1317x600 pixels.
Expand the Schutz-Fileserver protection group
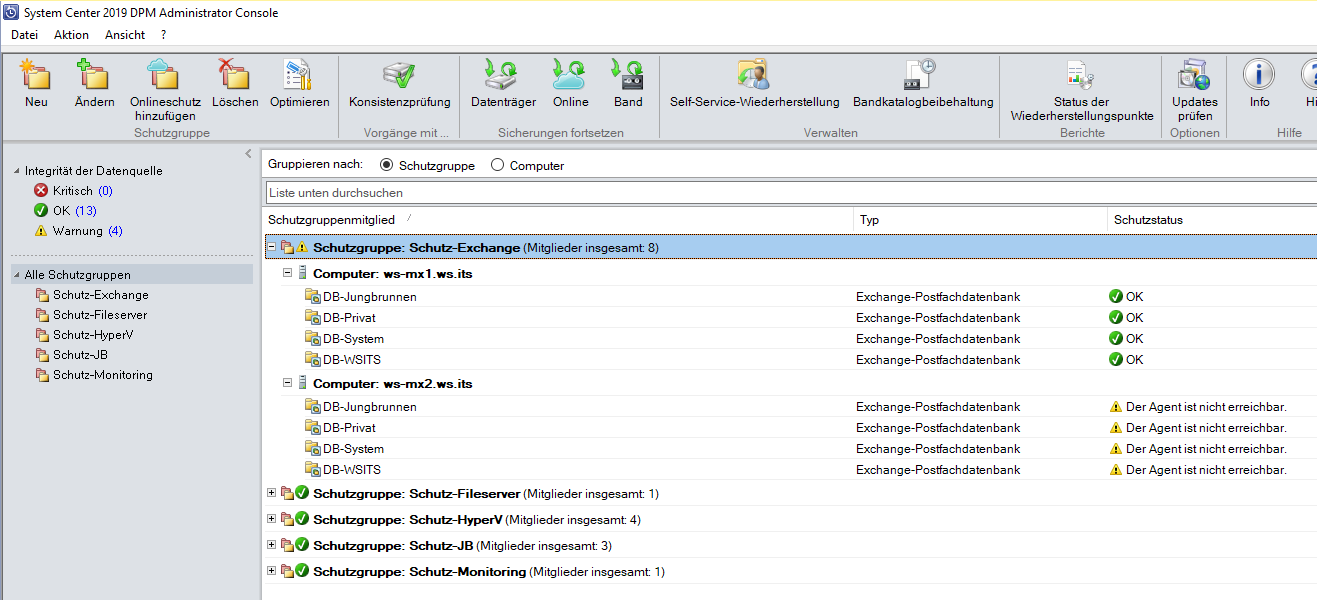point(271,492)
